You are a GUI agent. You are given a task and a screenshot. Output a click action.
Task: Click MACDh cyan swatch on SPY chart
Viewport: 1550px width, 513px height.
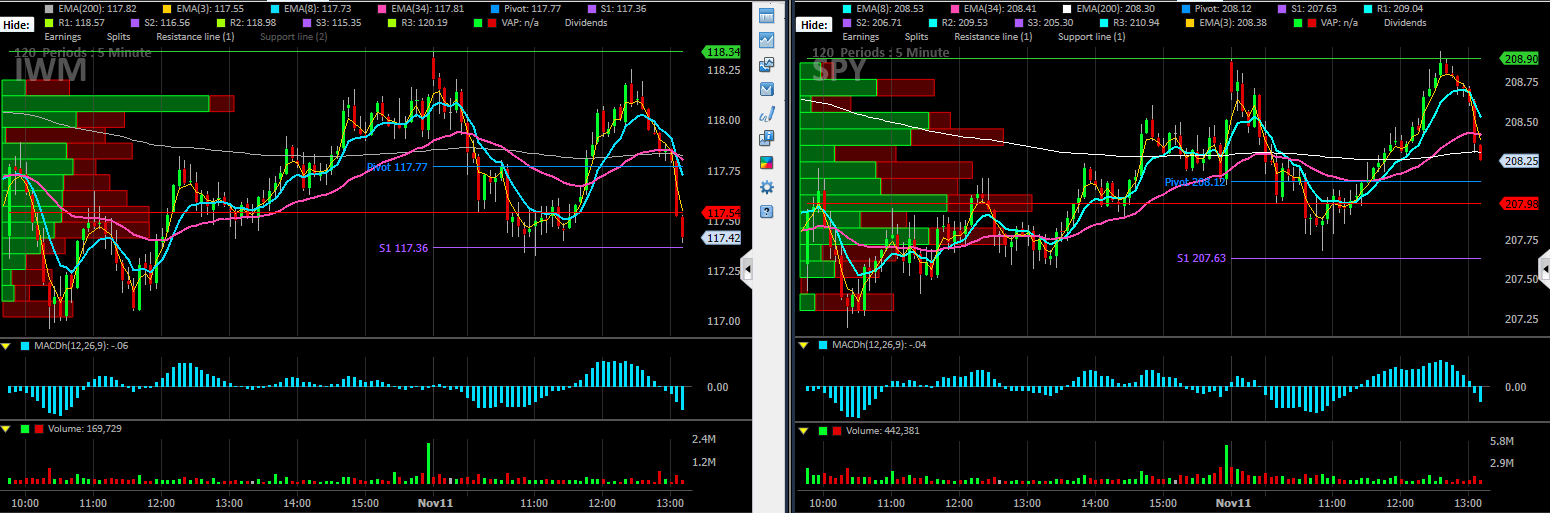[x=823, y=345]
